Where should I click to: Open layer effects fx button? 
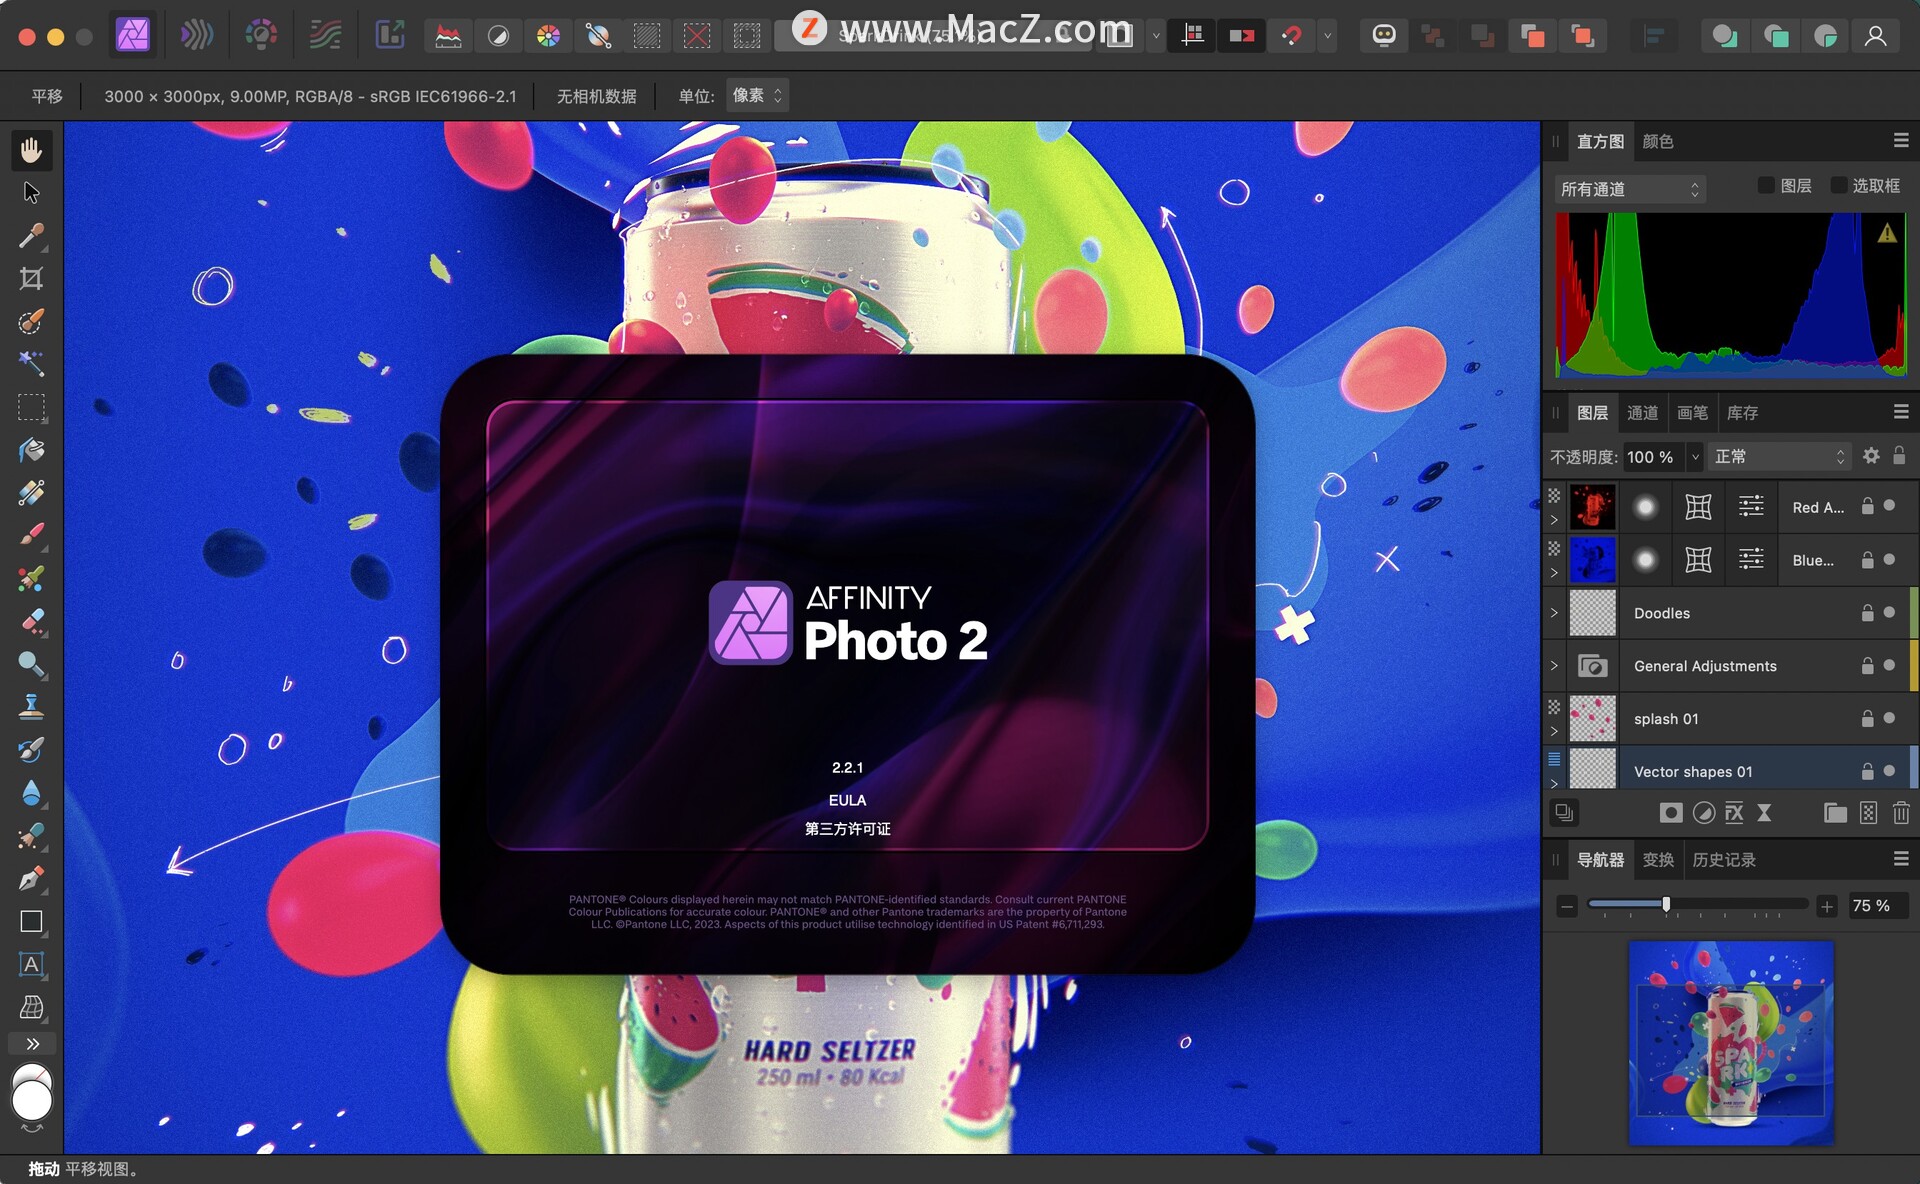1734,813
